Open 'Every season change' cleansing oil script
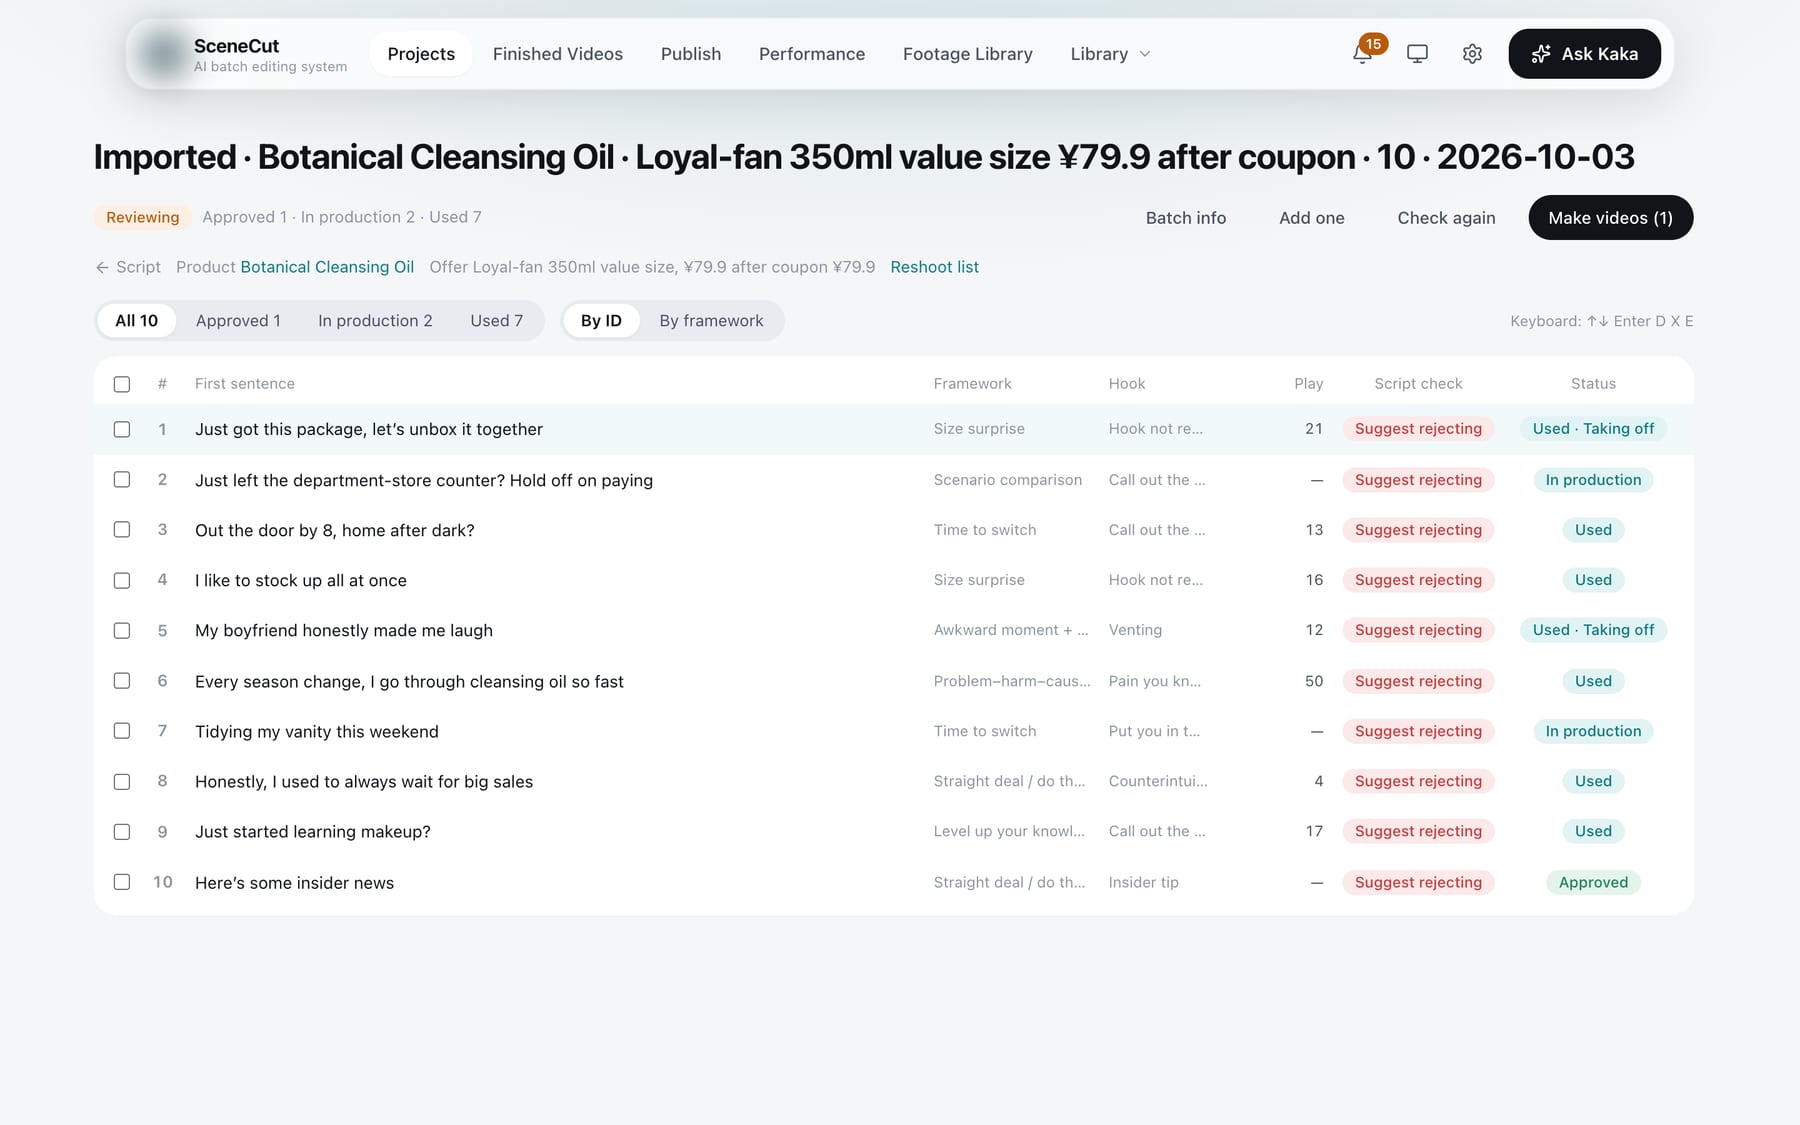 tap(409, 682)
